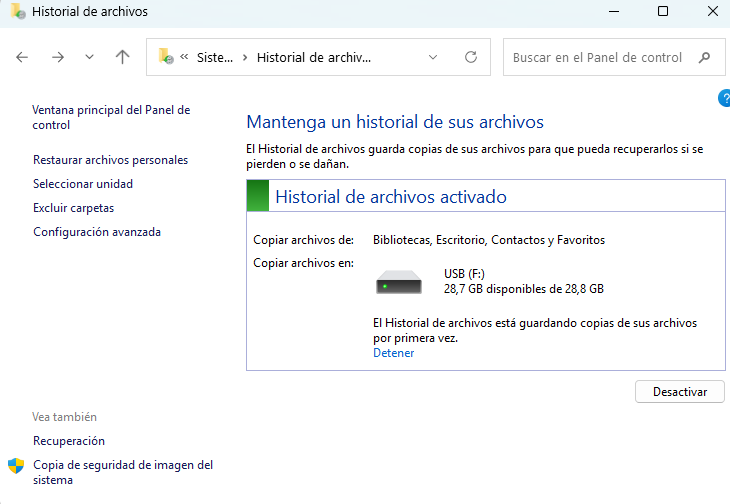Image resolution: width=730 pixels, height=504 pixels.
Task: Refresh the File History page
Action: pos(471,57)
